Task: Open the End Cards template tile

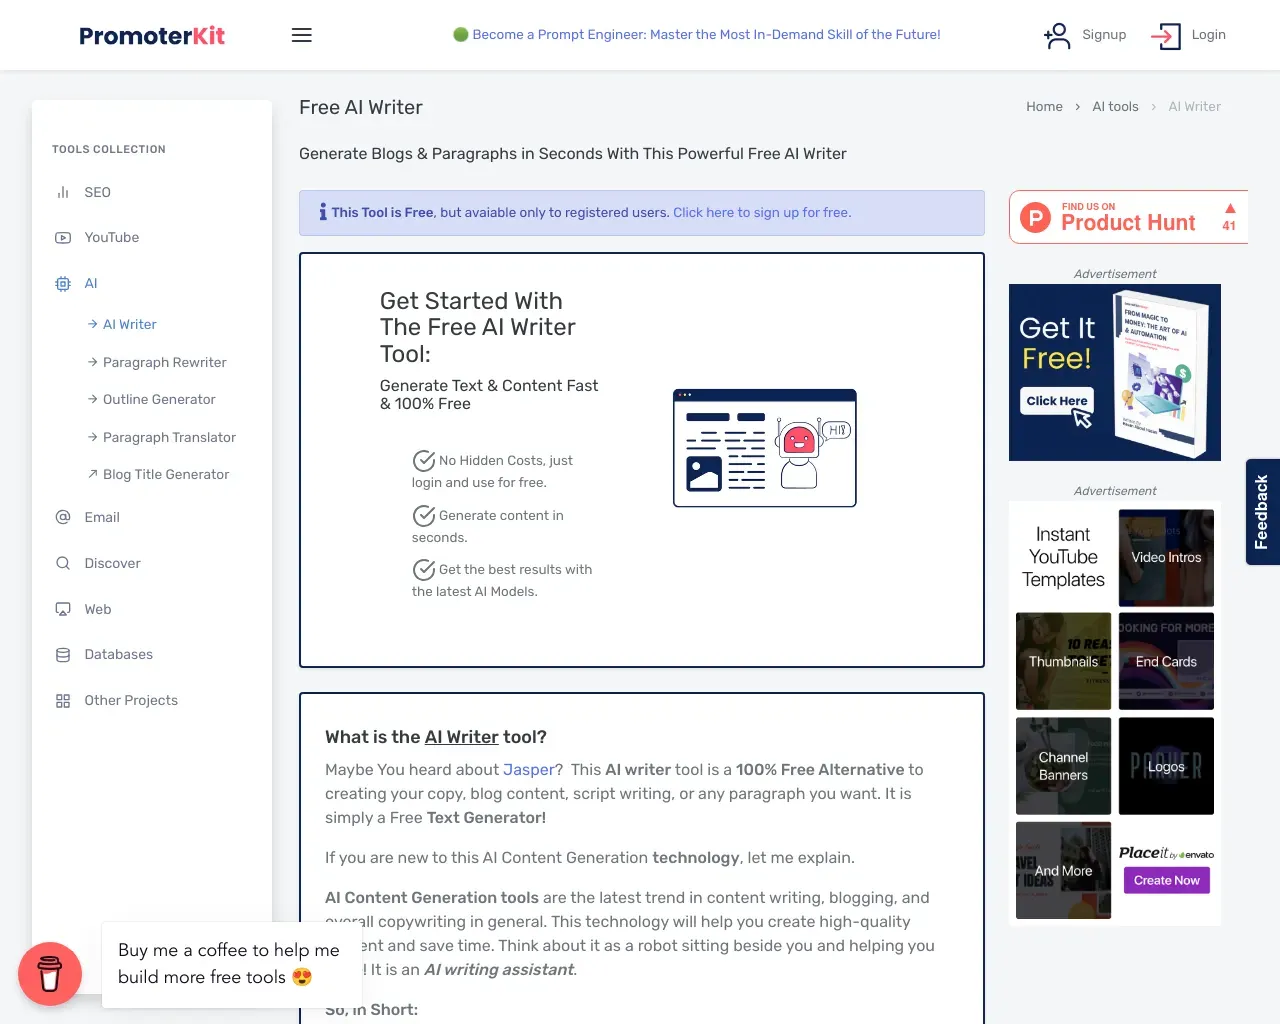Action: (x=1166, y=662)
